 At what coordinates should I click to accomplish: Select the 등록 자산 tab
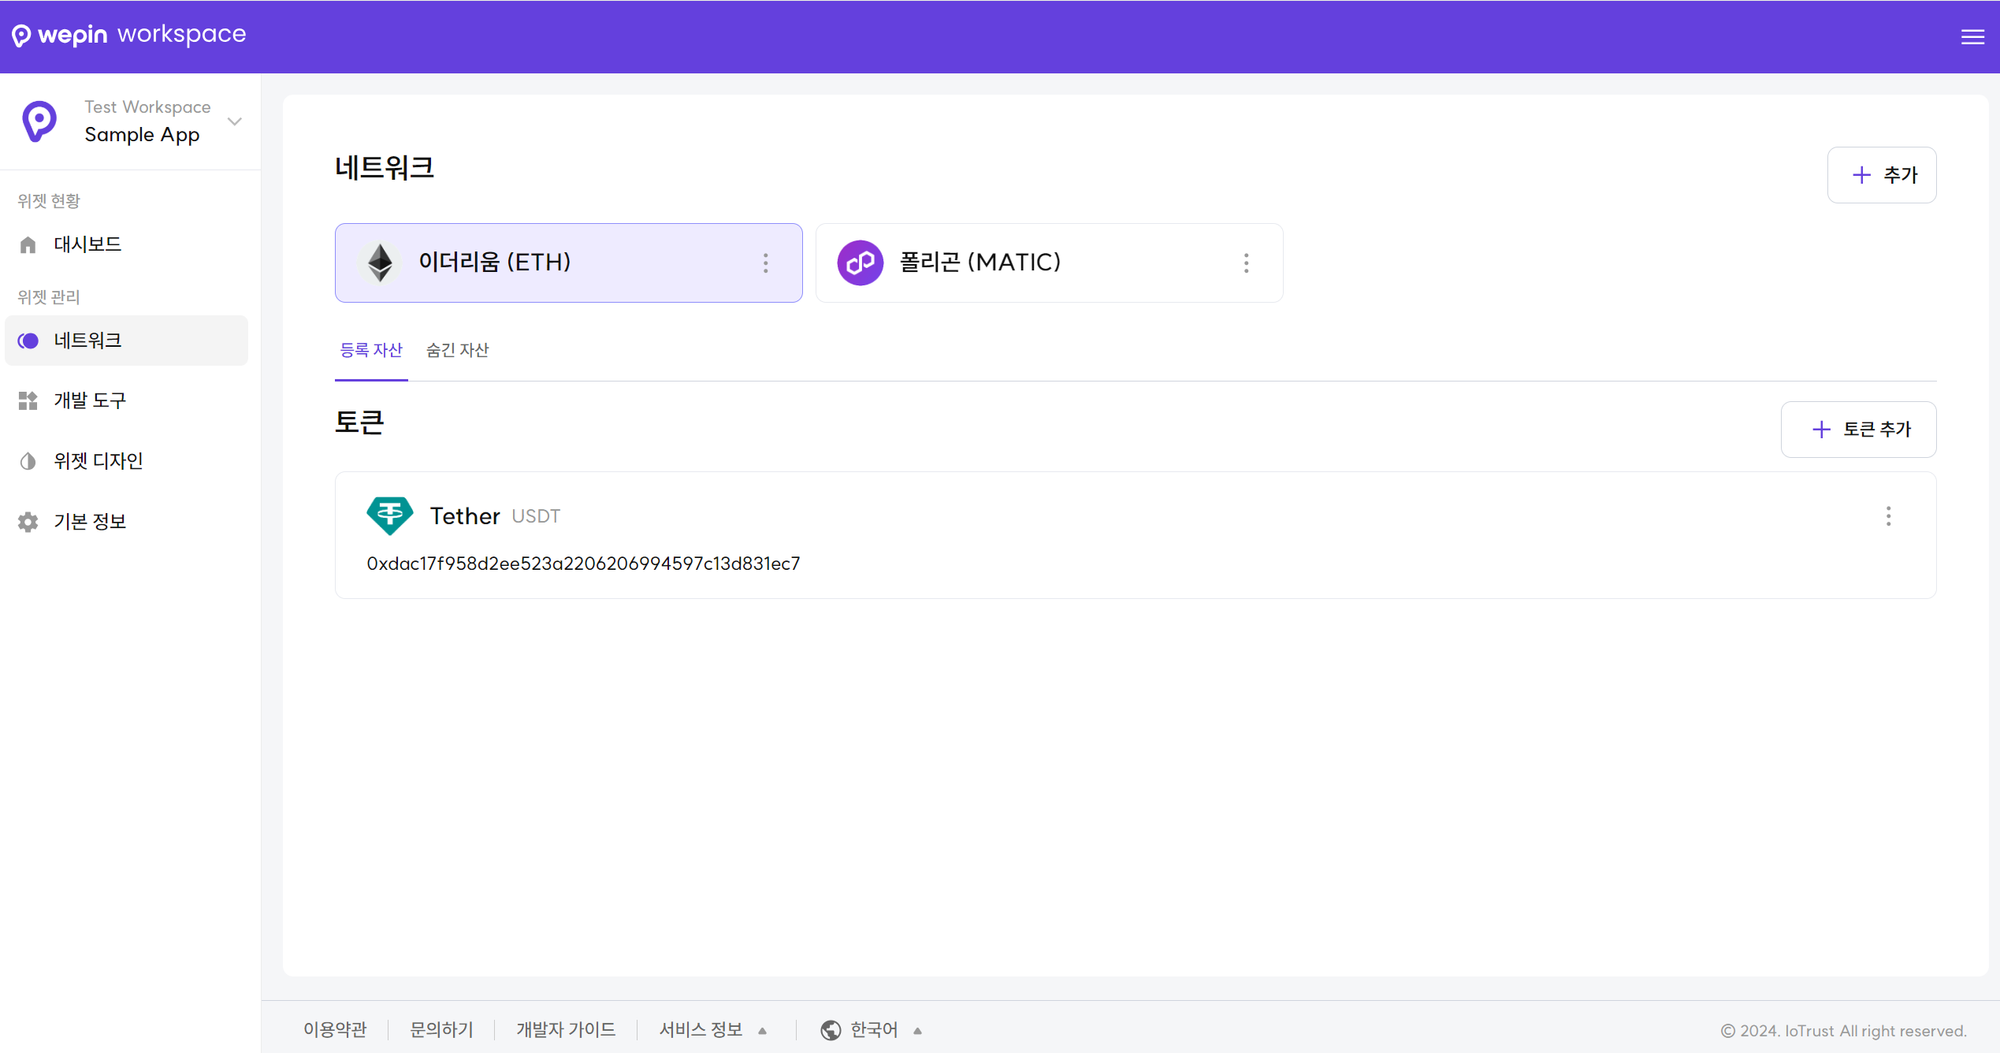tap(371, 350)
